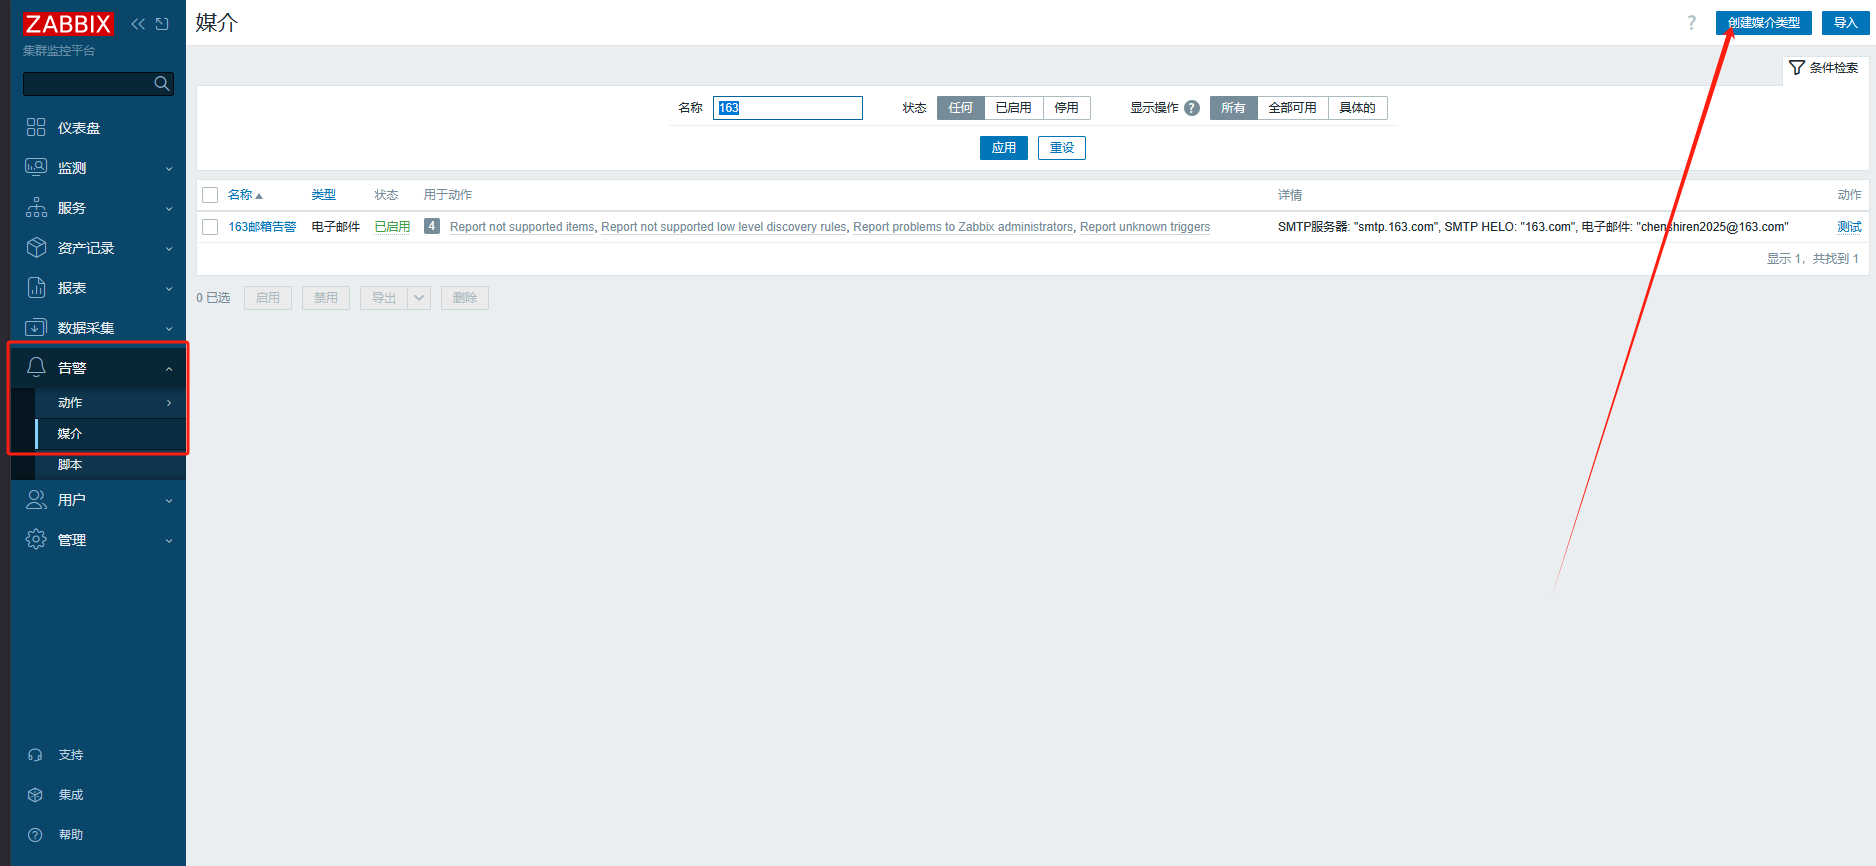Click the 数据采集 data collection icon
Viewport: 1876px width, 866px height.
tap(36, 327)
